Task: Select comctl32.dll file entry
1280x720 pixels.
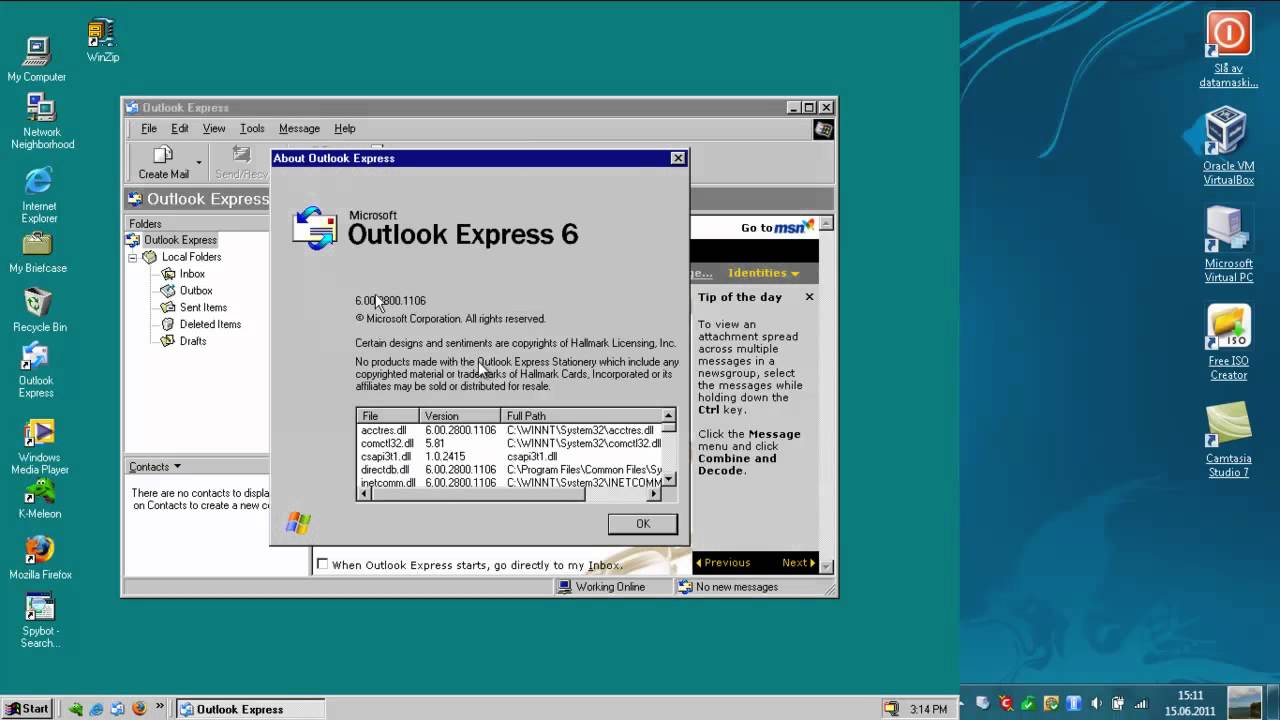Action: [510, 444]
